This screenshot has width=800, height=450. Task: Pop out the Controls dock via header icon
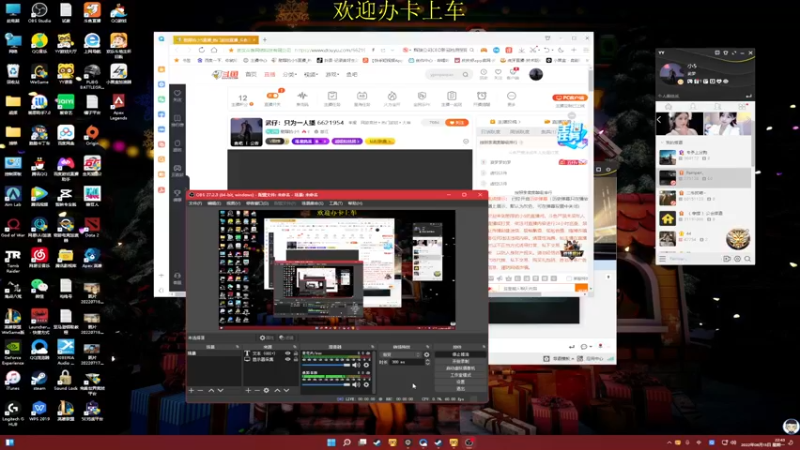pyautogui.click(x=484, y=346)
